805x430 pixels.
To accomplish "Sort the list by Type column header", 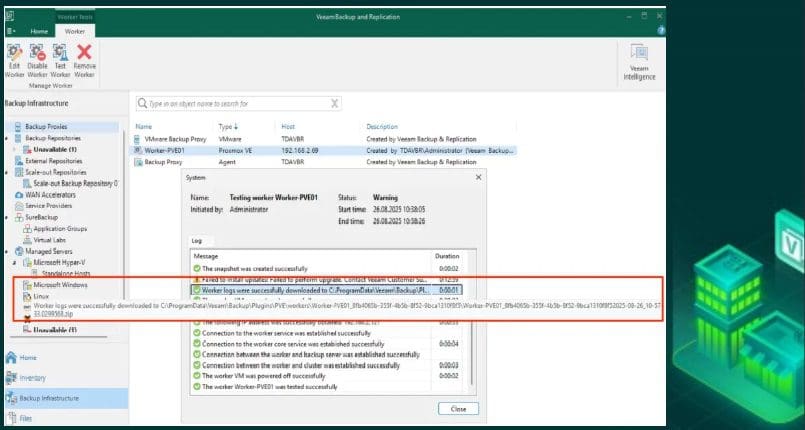I will tap(227, 127).
